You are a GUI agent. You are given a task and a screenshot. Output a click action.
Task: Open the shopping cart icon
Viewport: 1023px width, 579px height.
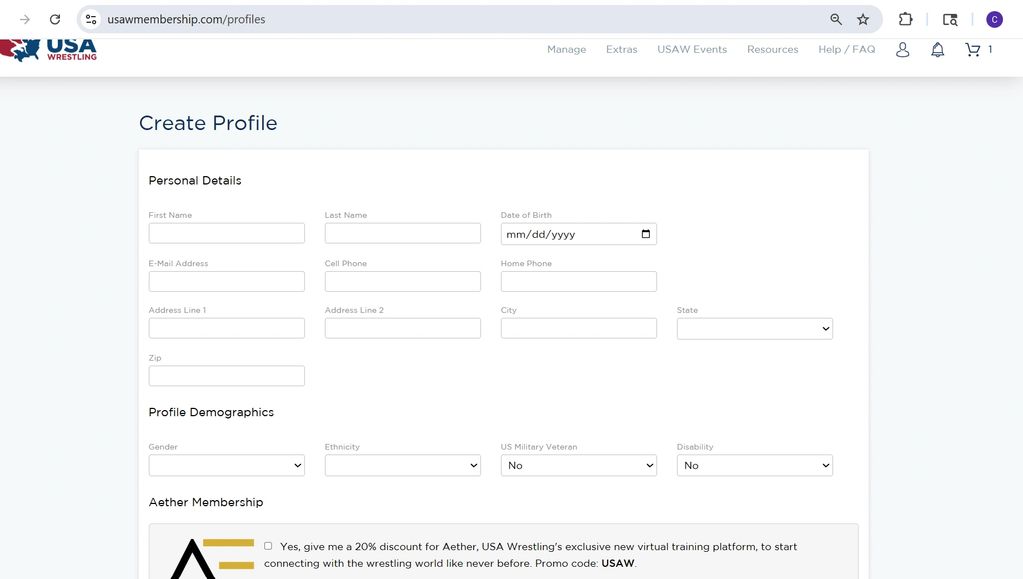tap(972, 50)
